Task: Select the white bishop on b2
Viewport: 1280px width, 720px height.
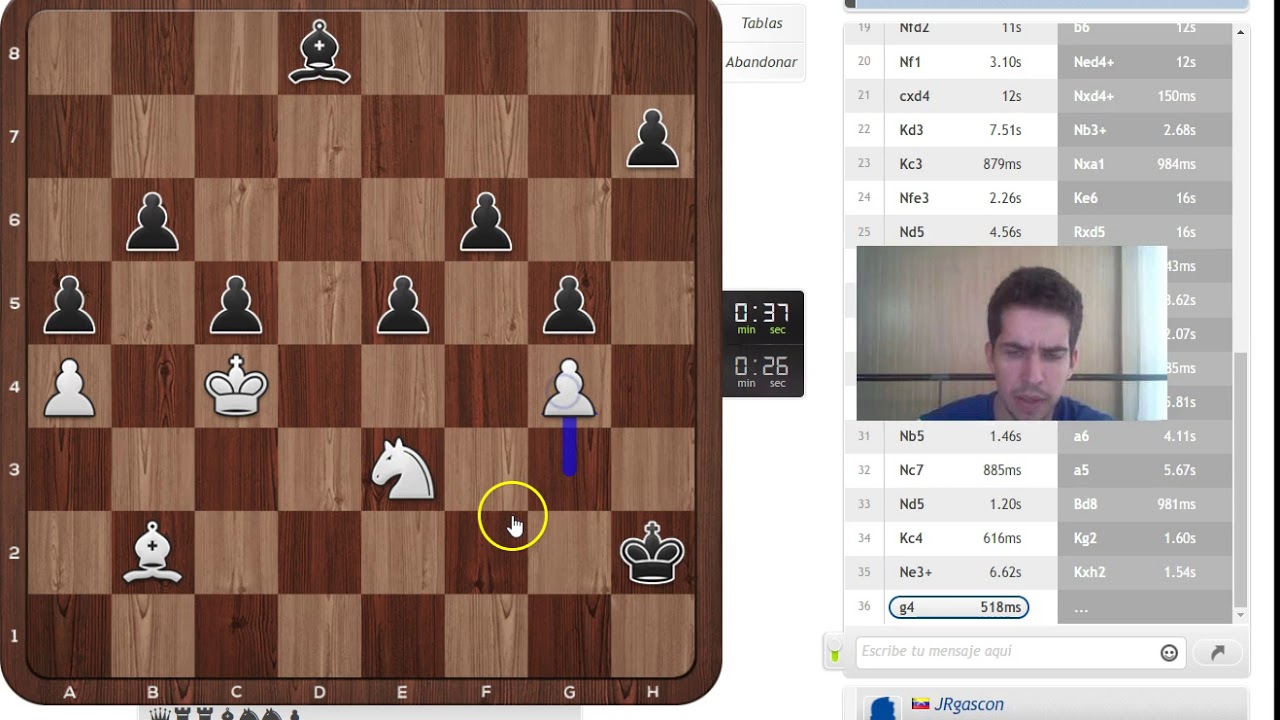Action: pos(152,552)
